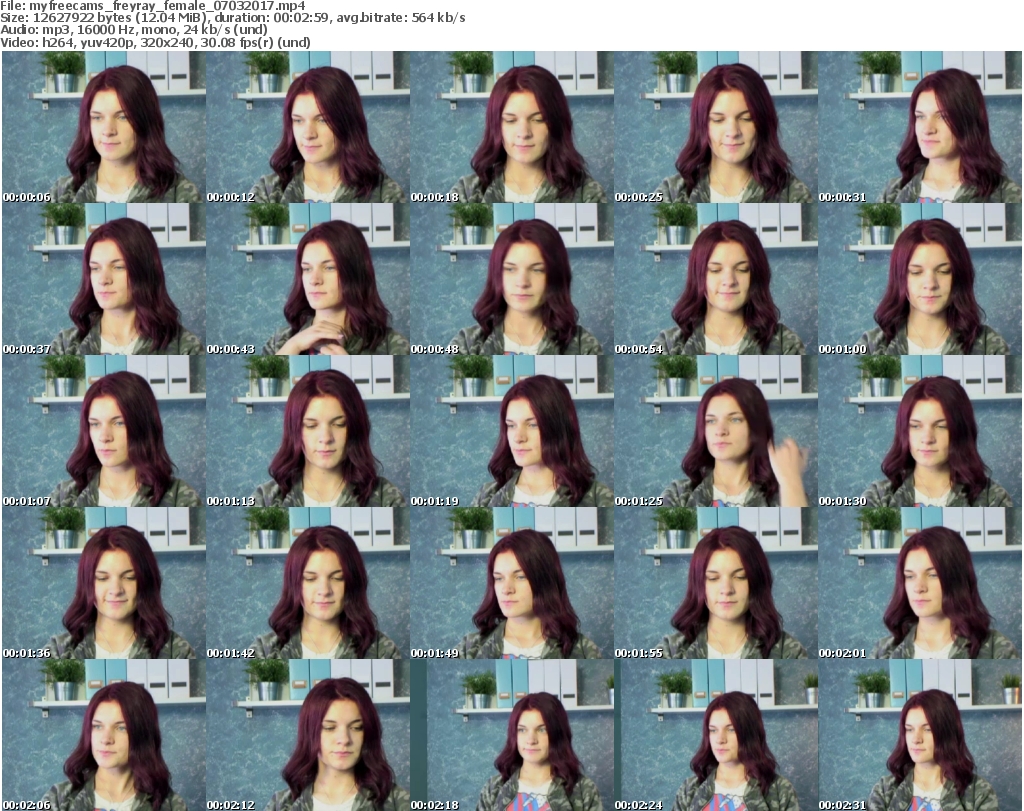This screenshot has width=1024, height=811.
Task: Open the frame timestamped 00:01:36
Action: point(104,583)
